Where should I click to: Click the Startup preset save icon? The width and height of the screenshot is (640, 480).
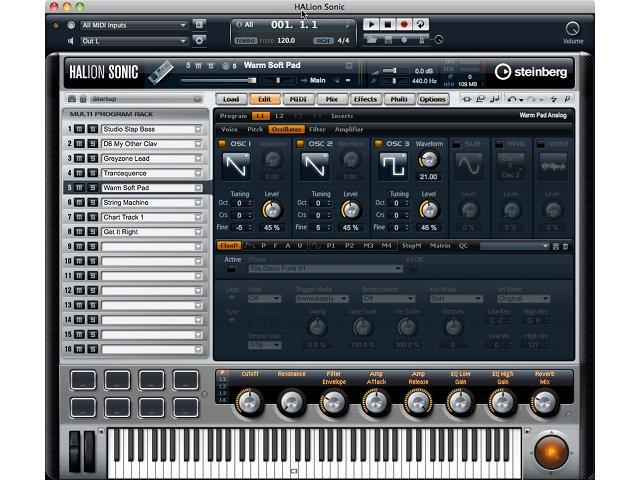tap(72, 99)
